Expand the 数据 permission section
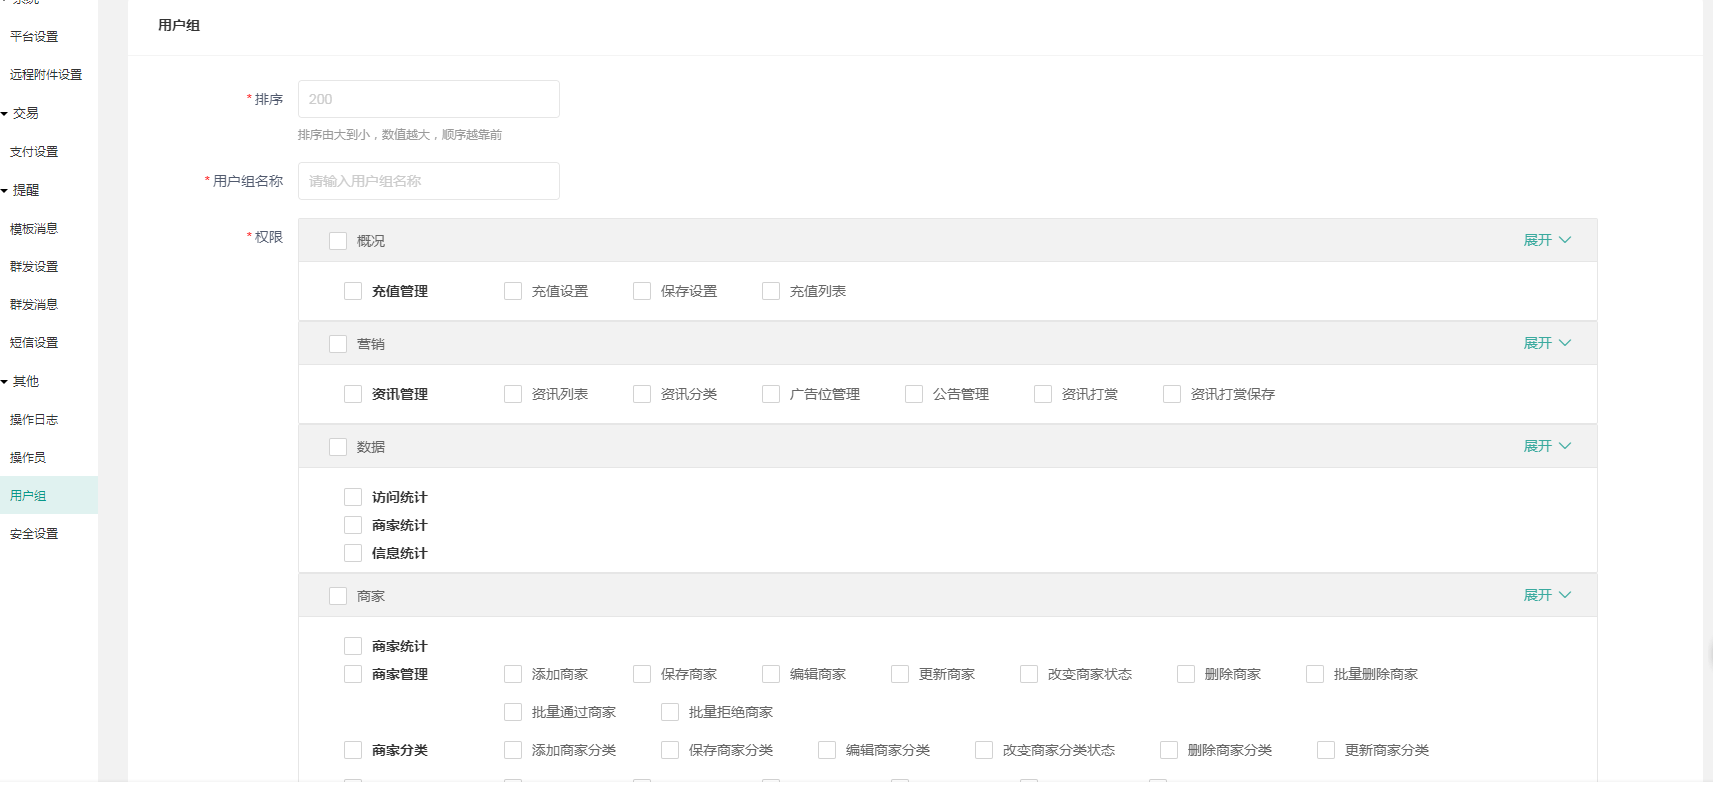 pos(1546,446)
